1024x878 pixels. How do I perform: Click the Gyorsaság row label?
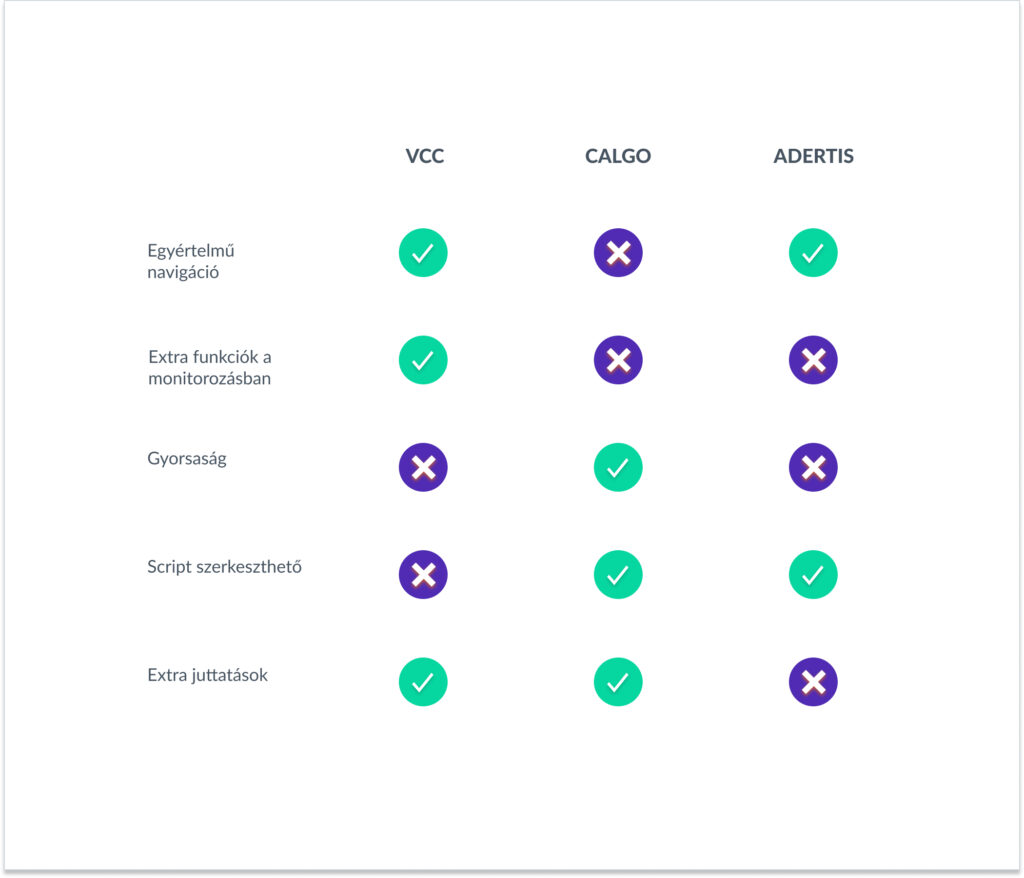[187, 460]
